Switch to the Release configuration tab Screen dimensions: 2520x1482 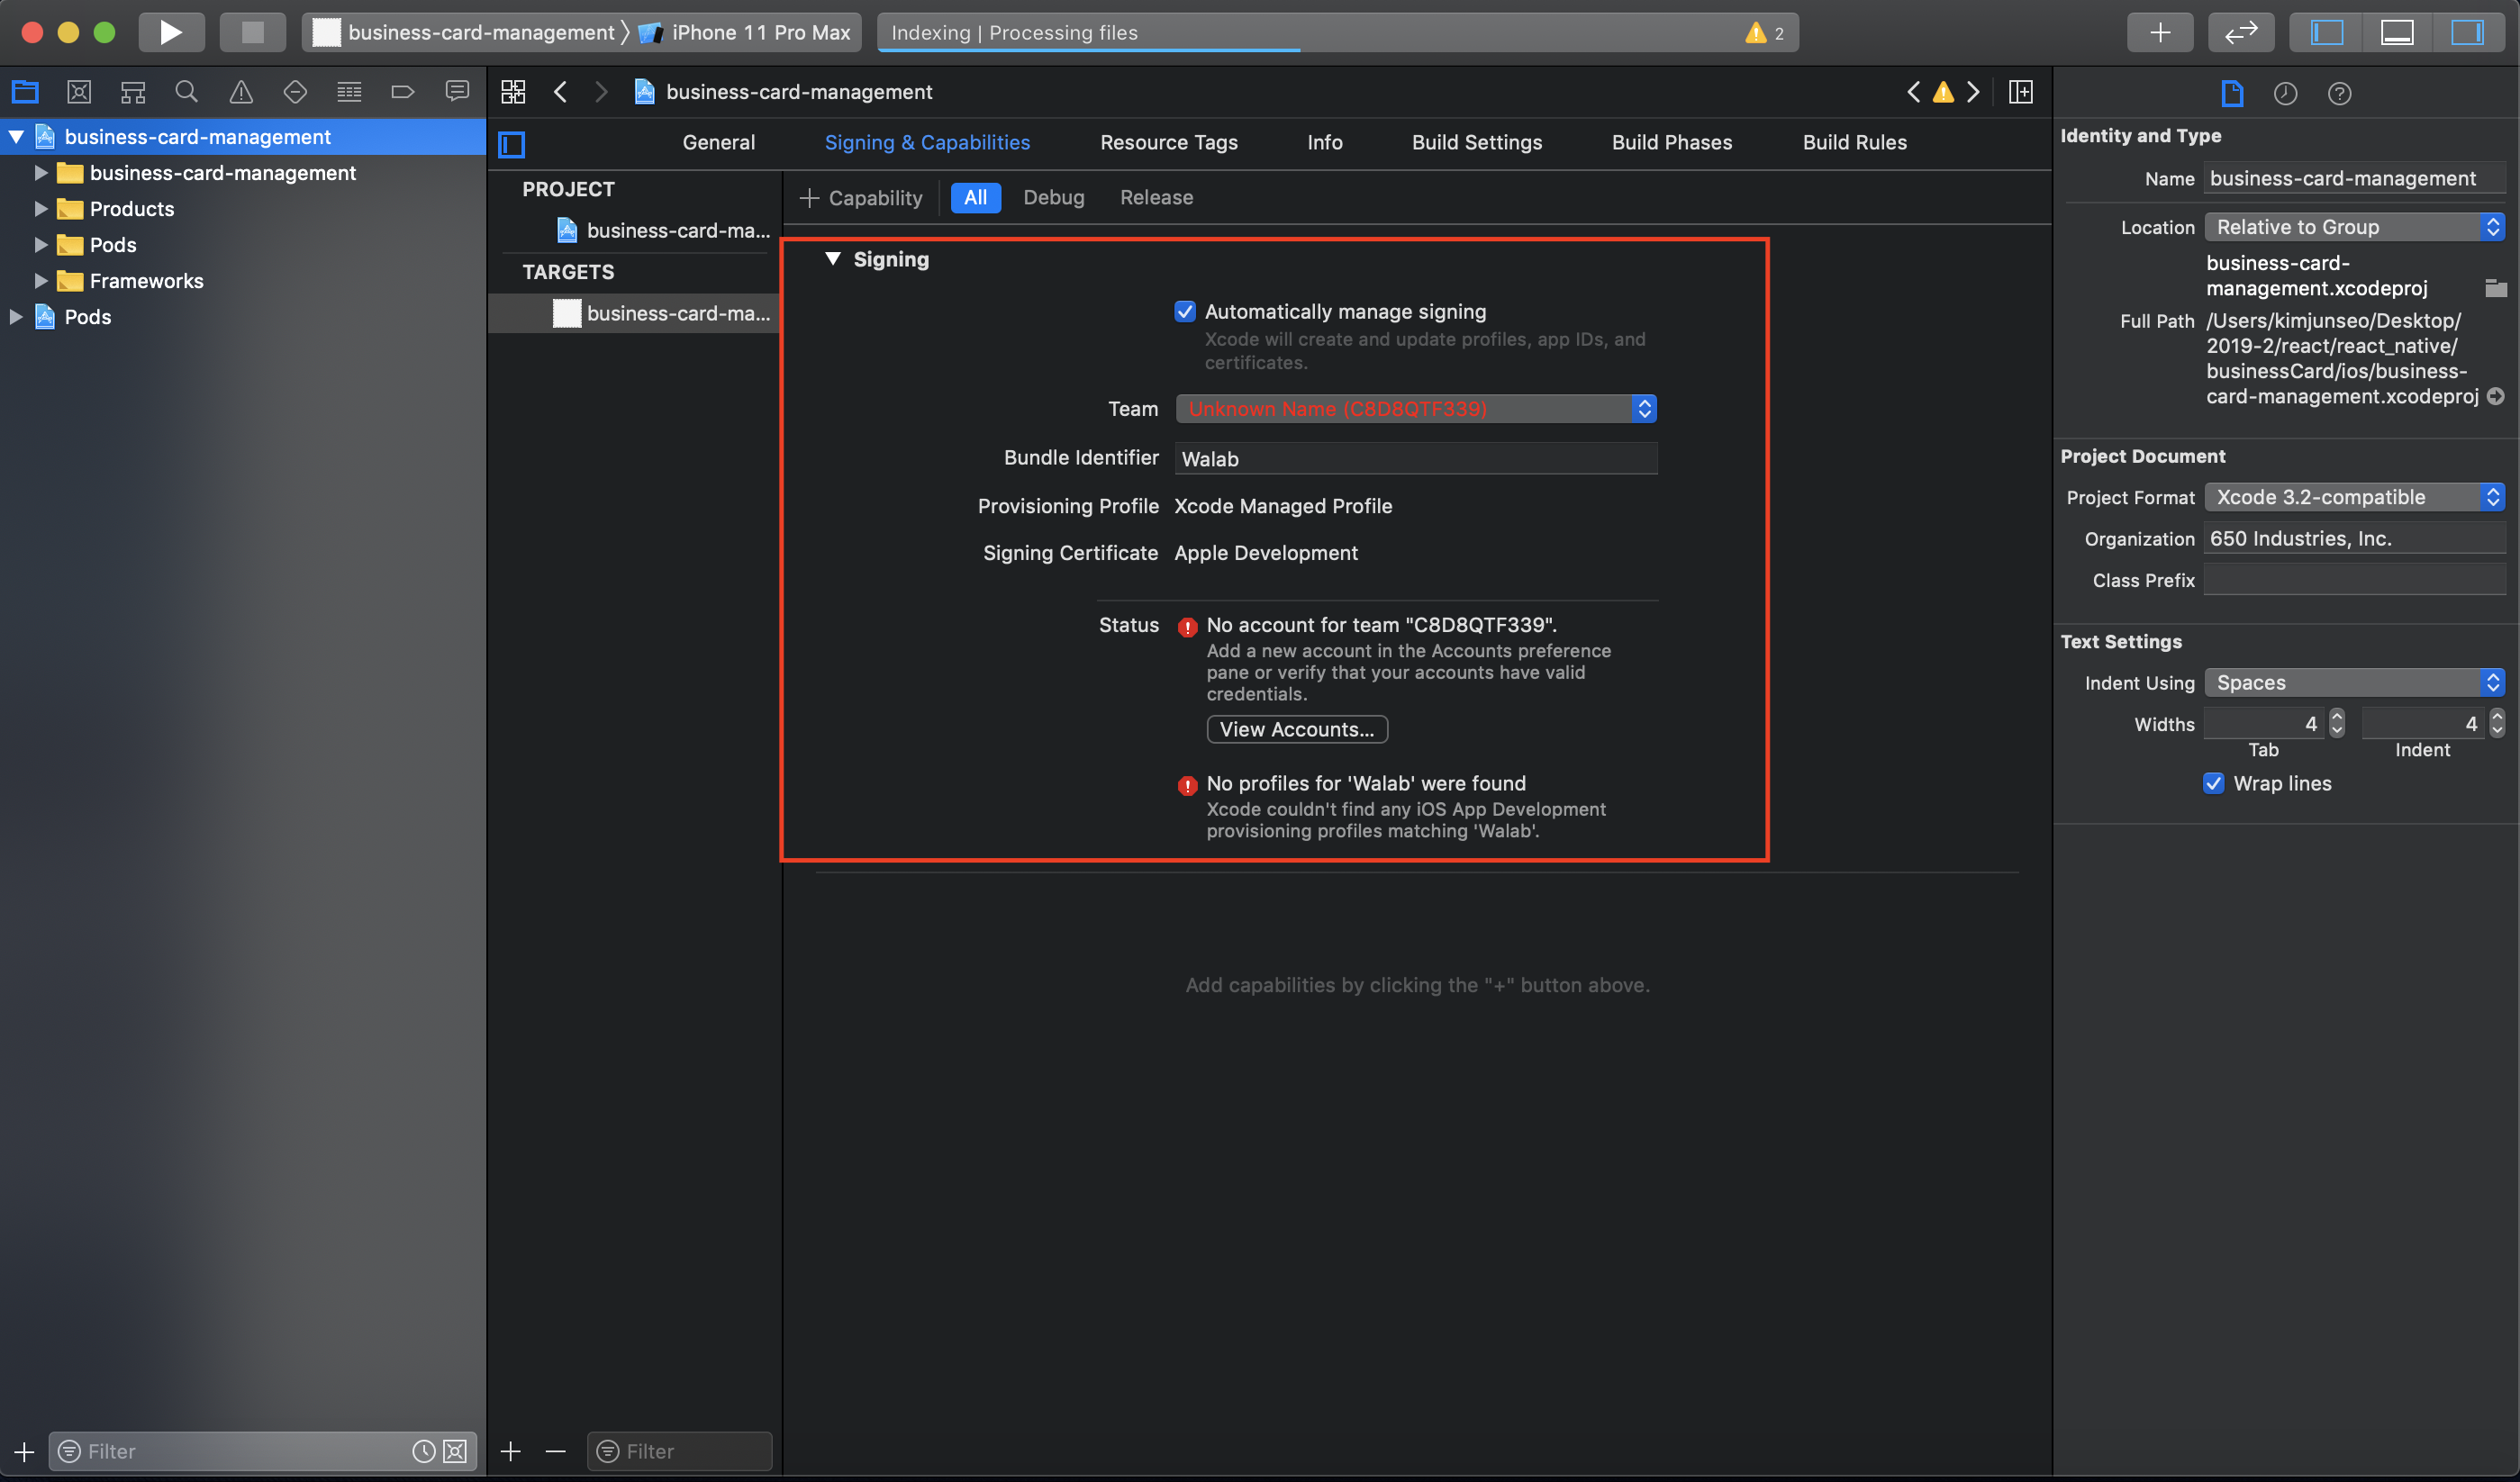(1156, 197)
